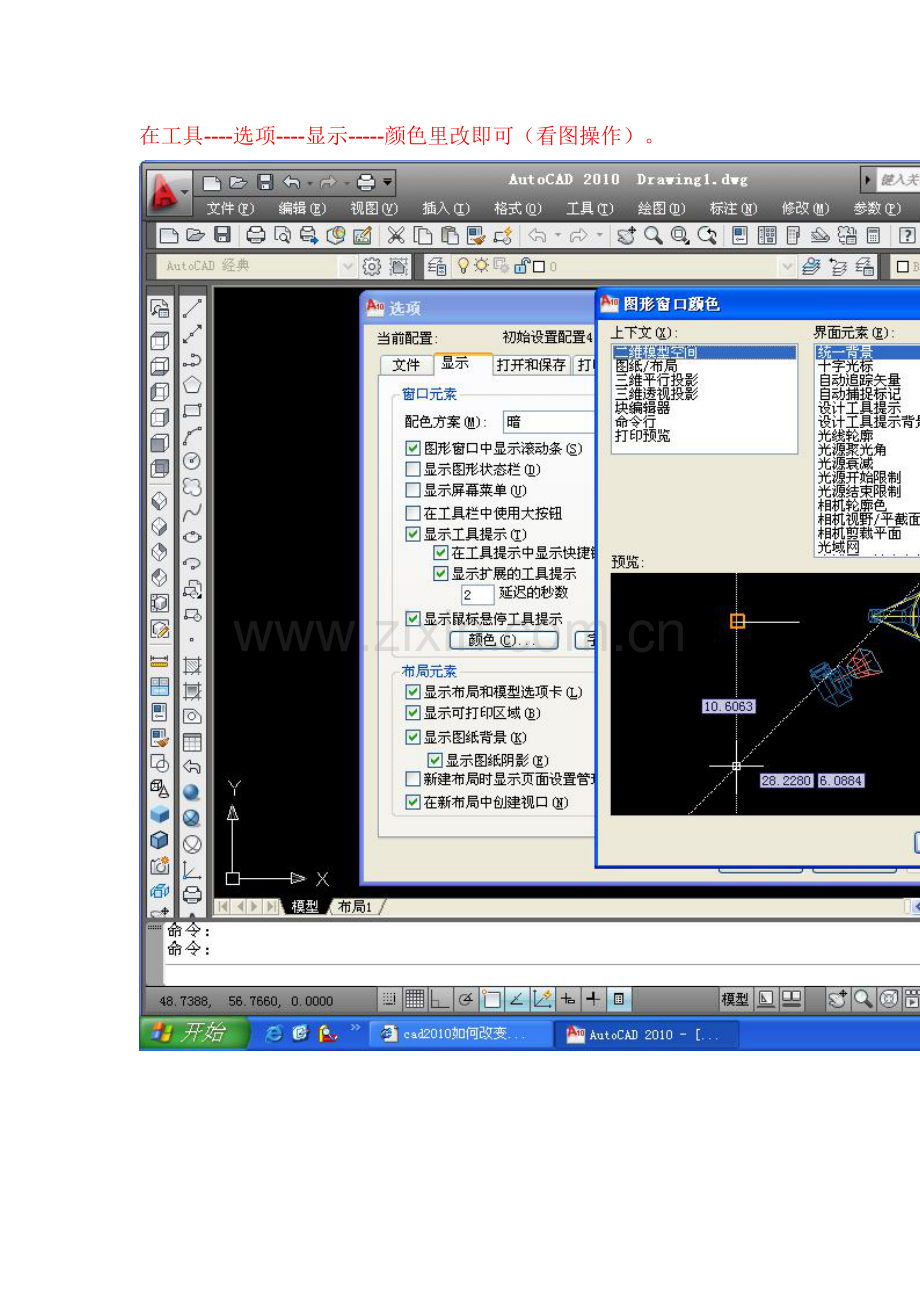This screenshot has width=920, height=1302.
Task: Click the Save floppy disk icon
Action: pos(223,235)
